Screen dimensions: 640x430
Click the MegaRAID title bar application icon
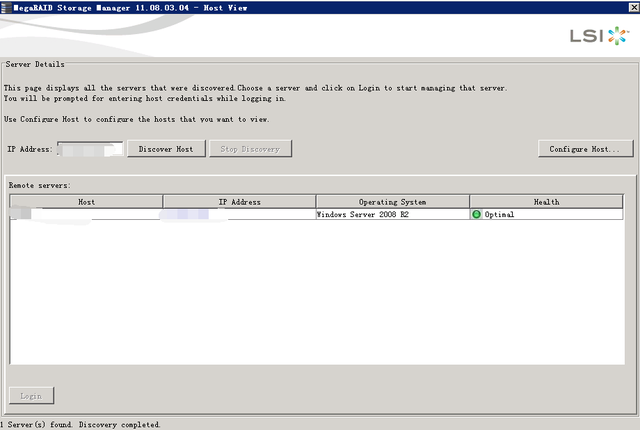coord(6,7)
